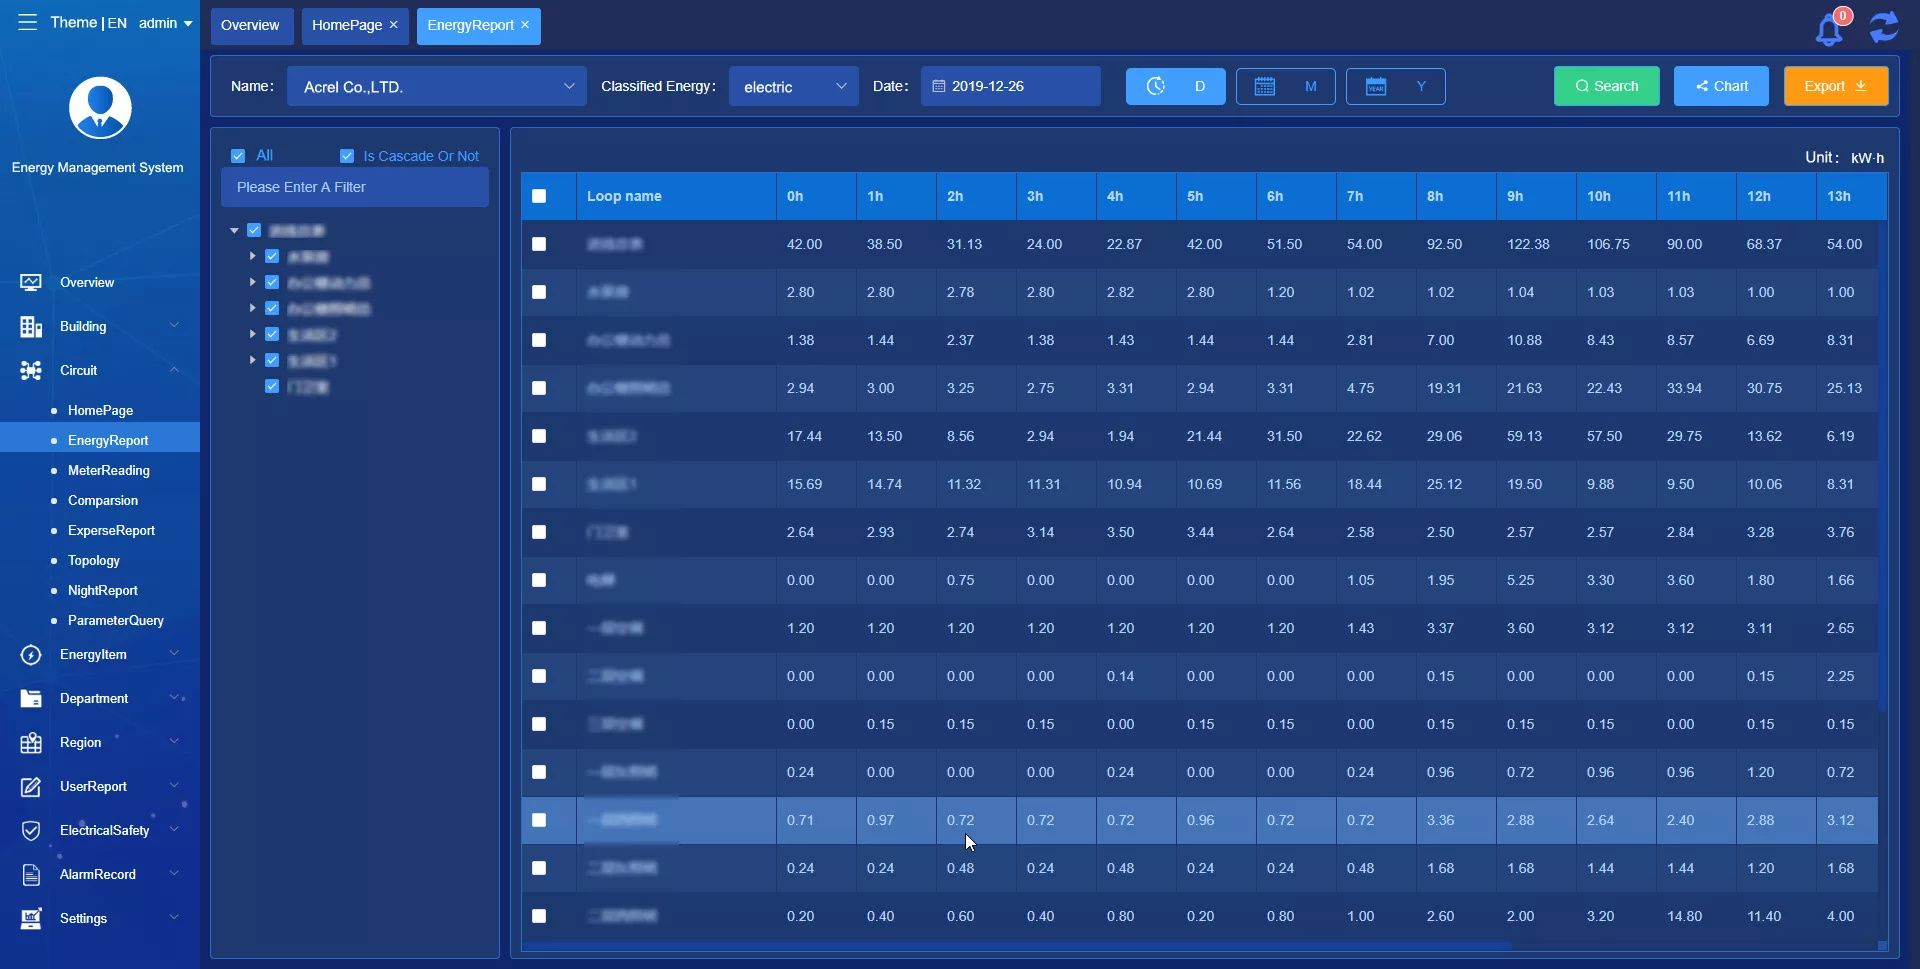Viewport: 1920px width, 969px height.
Task: Click the green Search button
Action: point(1607,86)
